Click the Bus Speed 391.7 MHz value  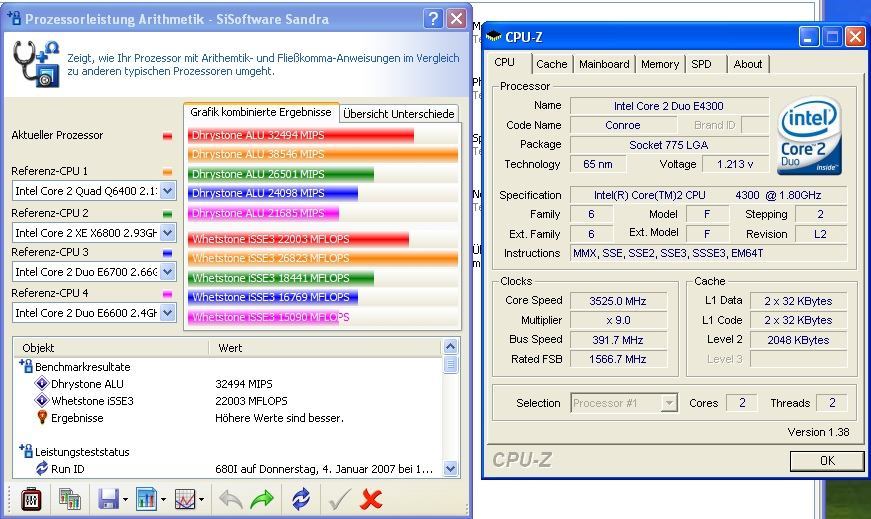[x=618, y=340]
